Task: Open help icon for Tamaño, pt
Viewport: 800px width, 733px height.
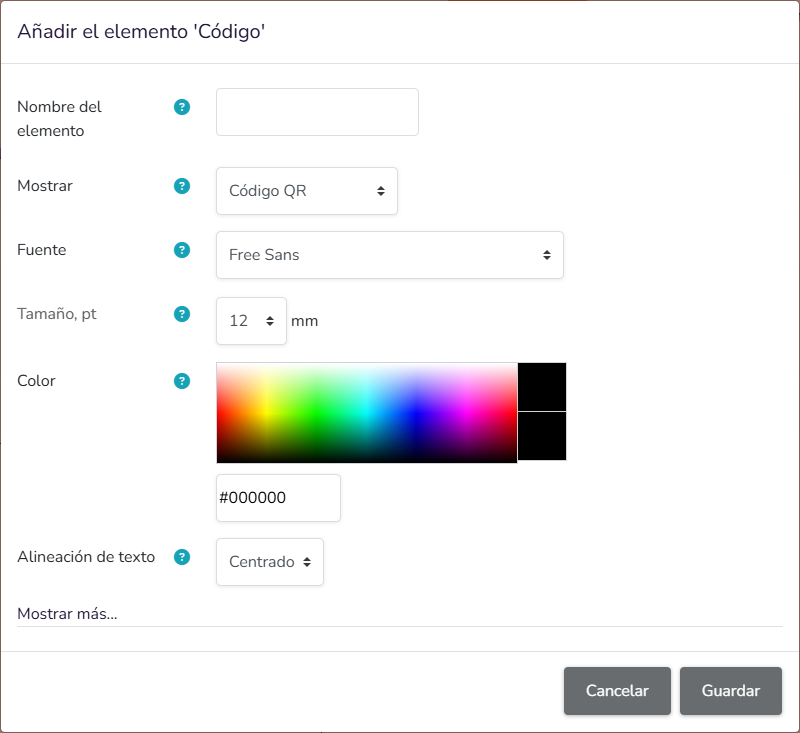Action: (182, 314)
